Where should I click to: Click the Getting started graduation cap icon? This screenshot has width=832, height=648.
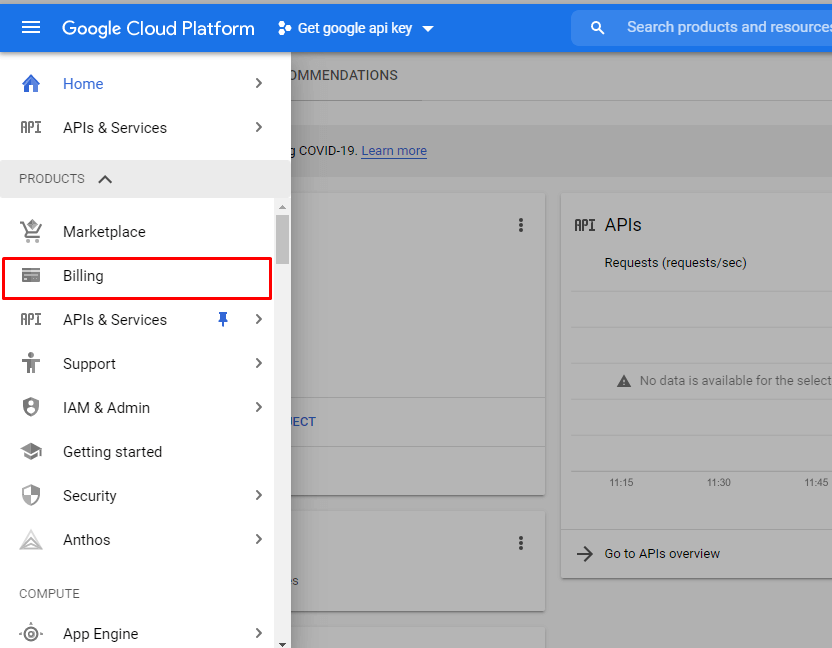31,452
